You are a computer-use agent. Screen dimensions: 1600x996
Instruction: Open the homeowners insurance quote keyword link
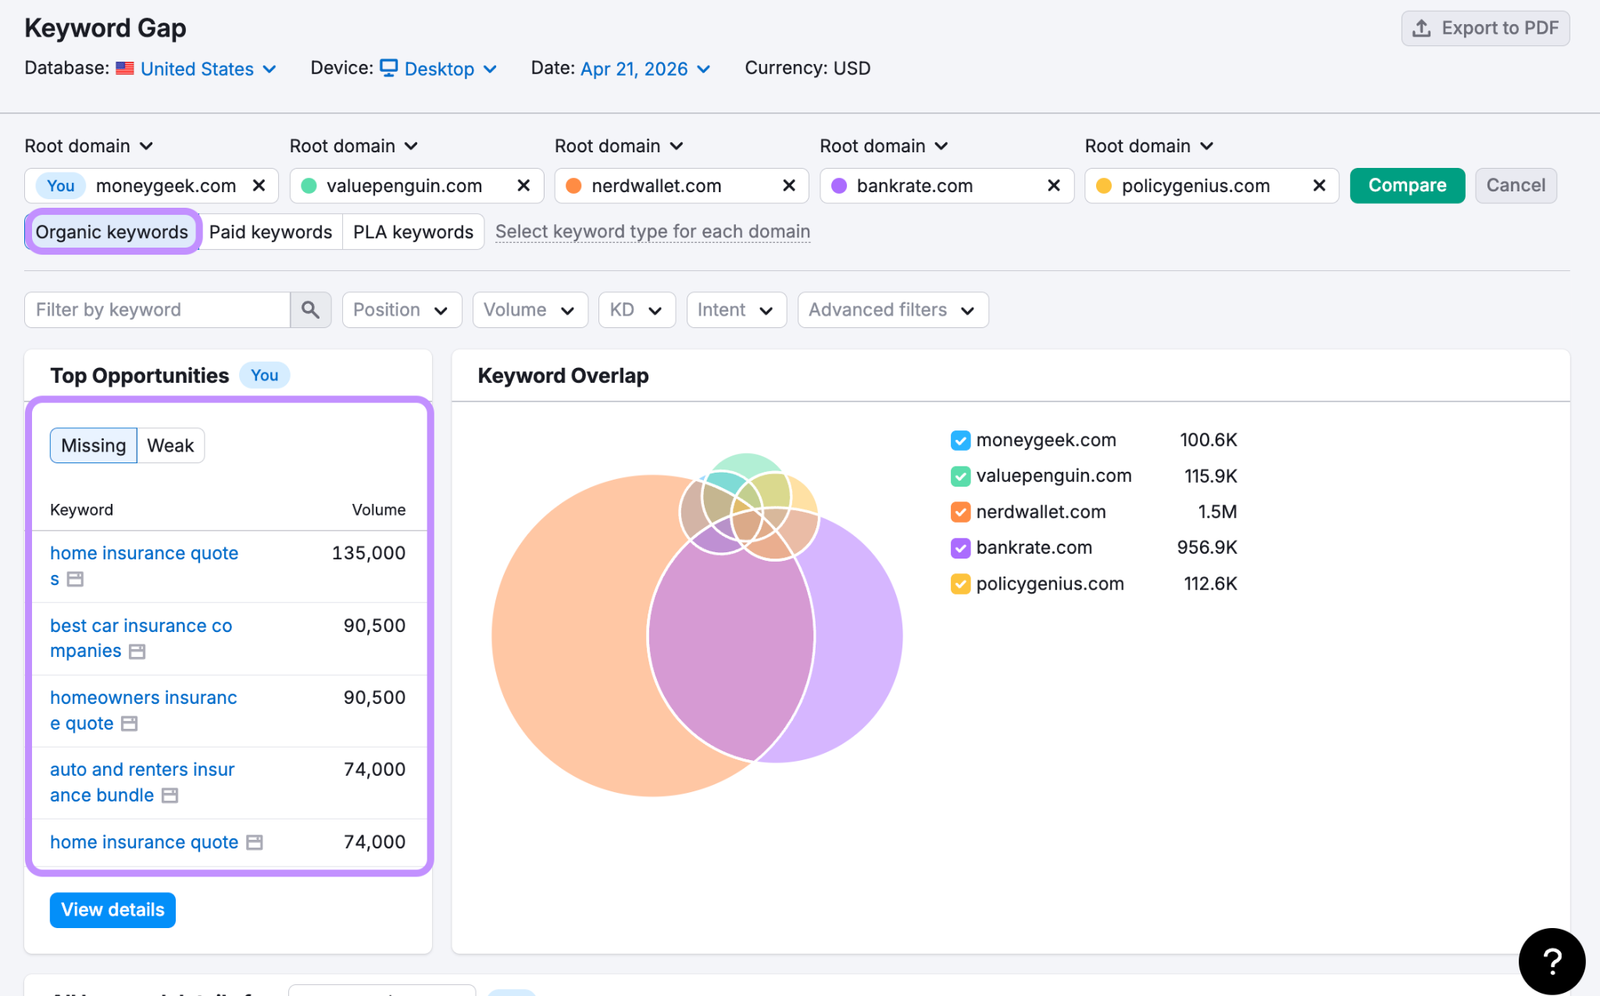(143, 710)
